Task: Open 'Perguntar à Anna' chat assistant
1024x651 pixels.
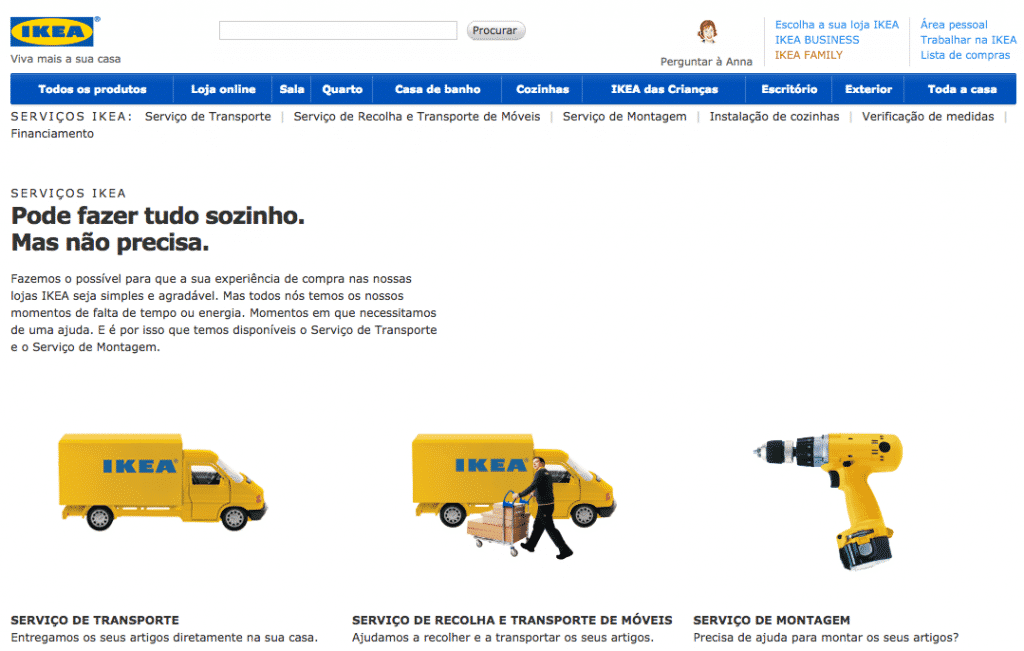Action: (706, 61)
